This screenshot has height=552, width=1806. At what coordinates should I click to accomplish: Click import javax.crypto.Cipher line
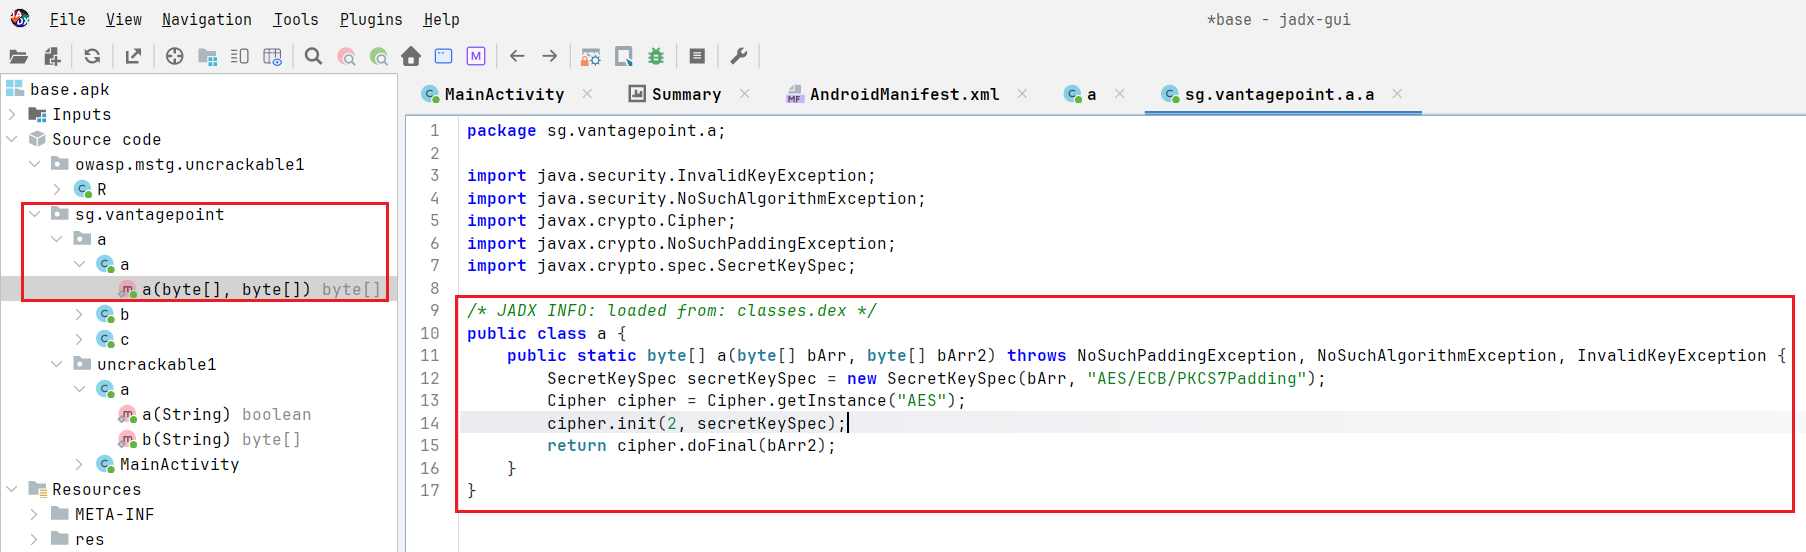601,221
